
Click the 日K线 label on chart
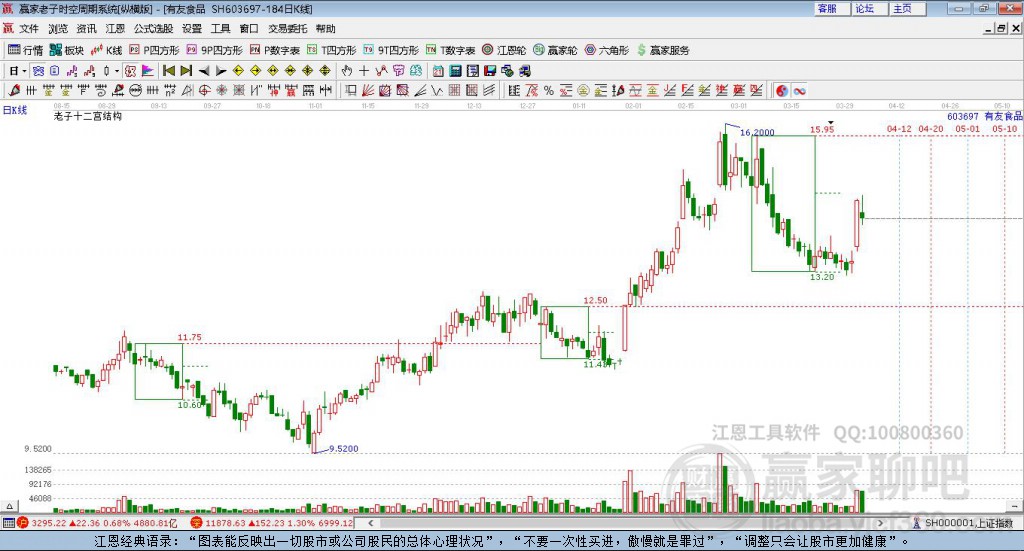click(15, 110)
